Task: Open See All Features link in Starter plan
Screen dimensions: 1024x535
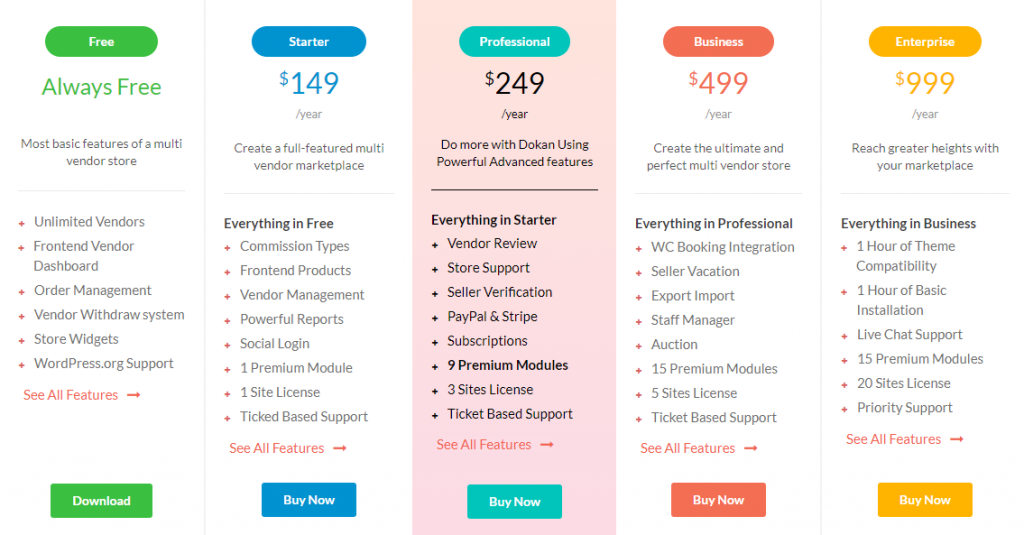Action: click(277, 448)
